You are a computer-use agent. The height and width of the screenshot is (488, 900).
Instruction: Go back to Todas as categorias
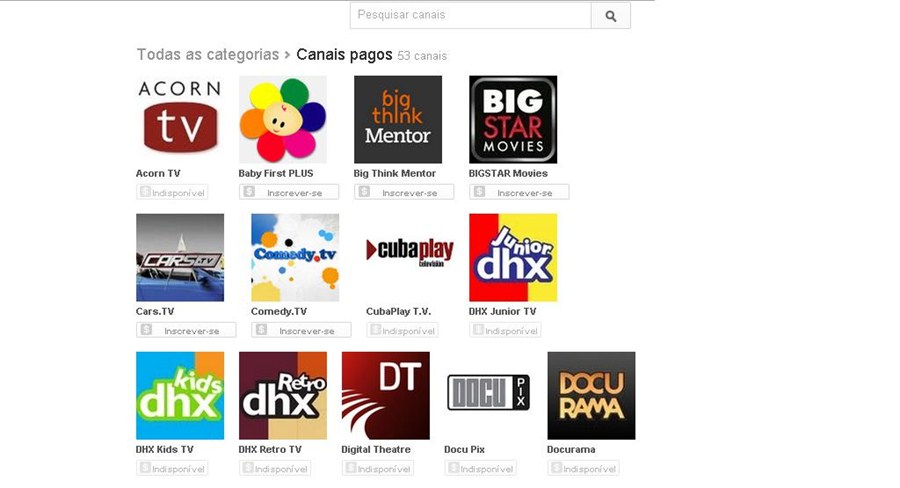207,55
